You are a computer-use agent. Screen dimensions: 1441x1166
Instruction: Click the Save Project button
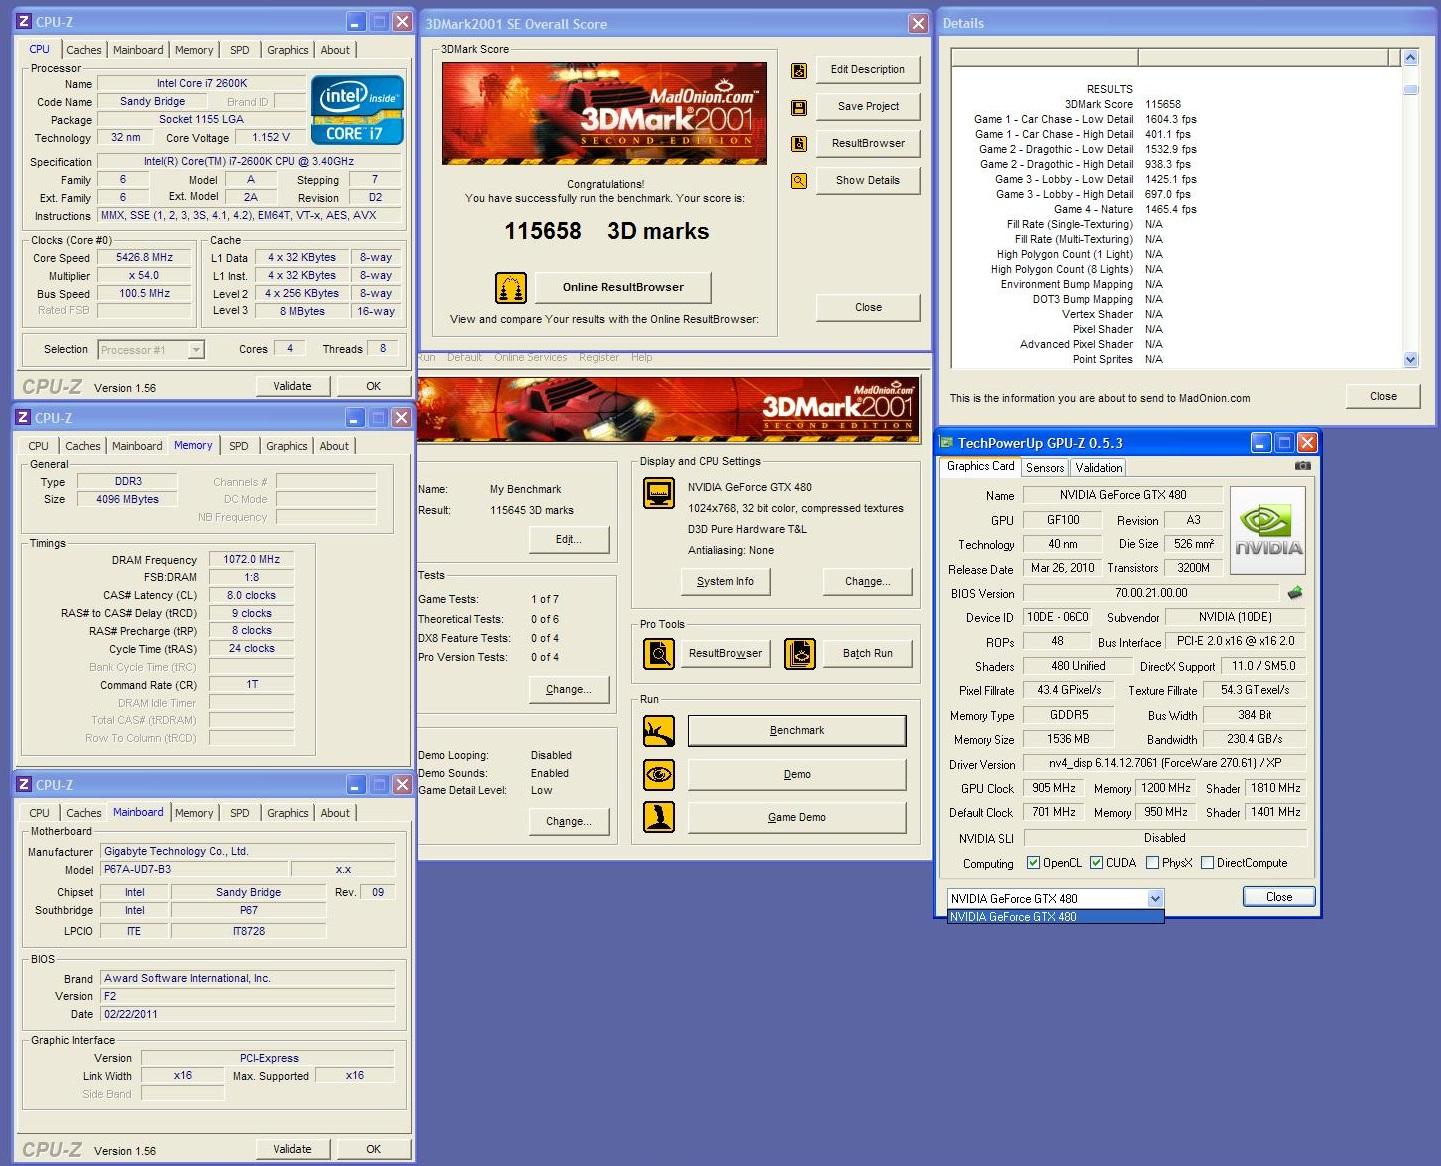pyautogui.click(x=868, y=106)
